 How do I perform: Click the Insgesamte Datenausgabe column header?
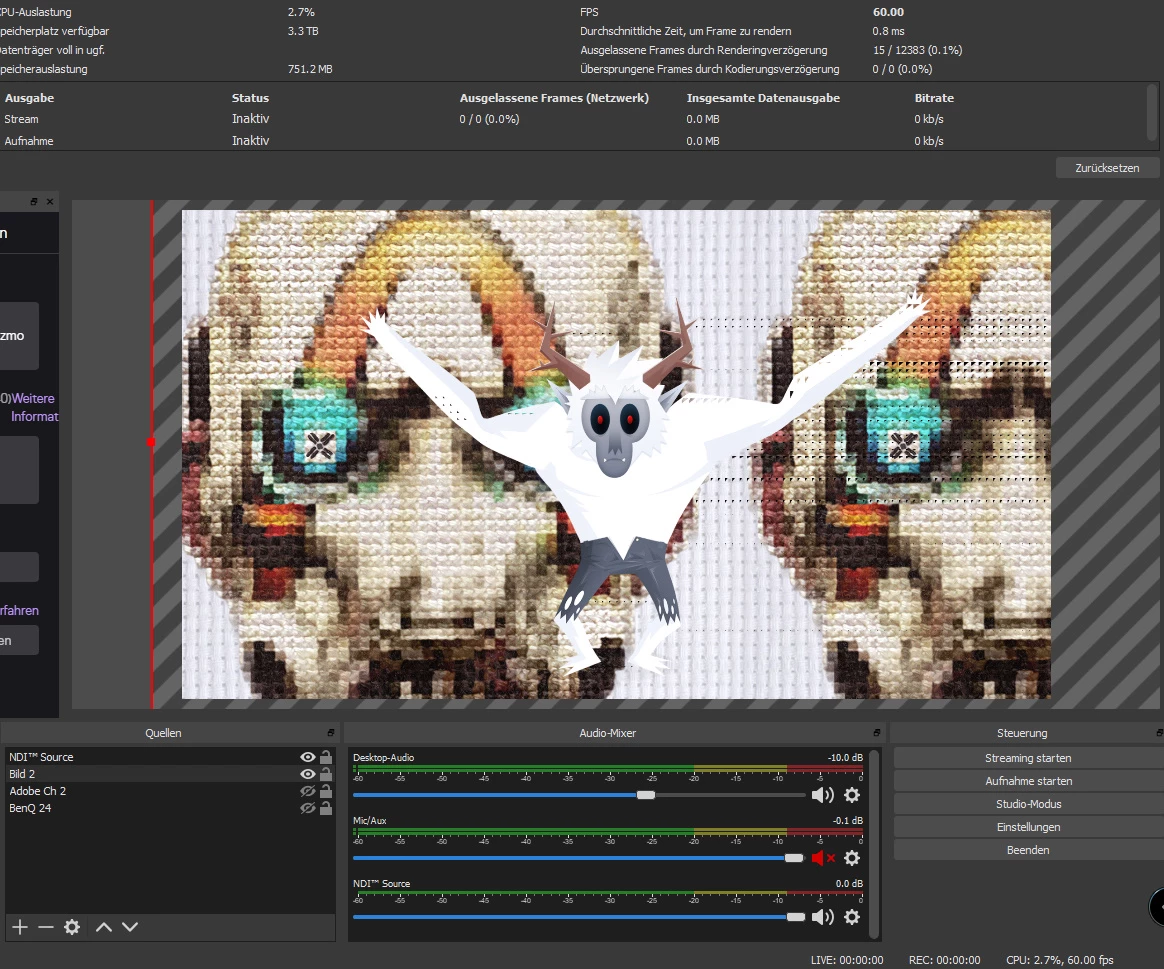763,98
